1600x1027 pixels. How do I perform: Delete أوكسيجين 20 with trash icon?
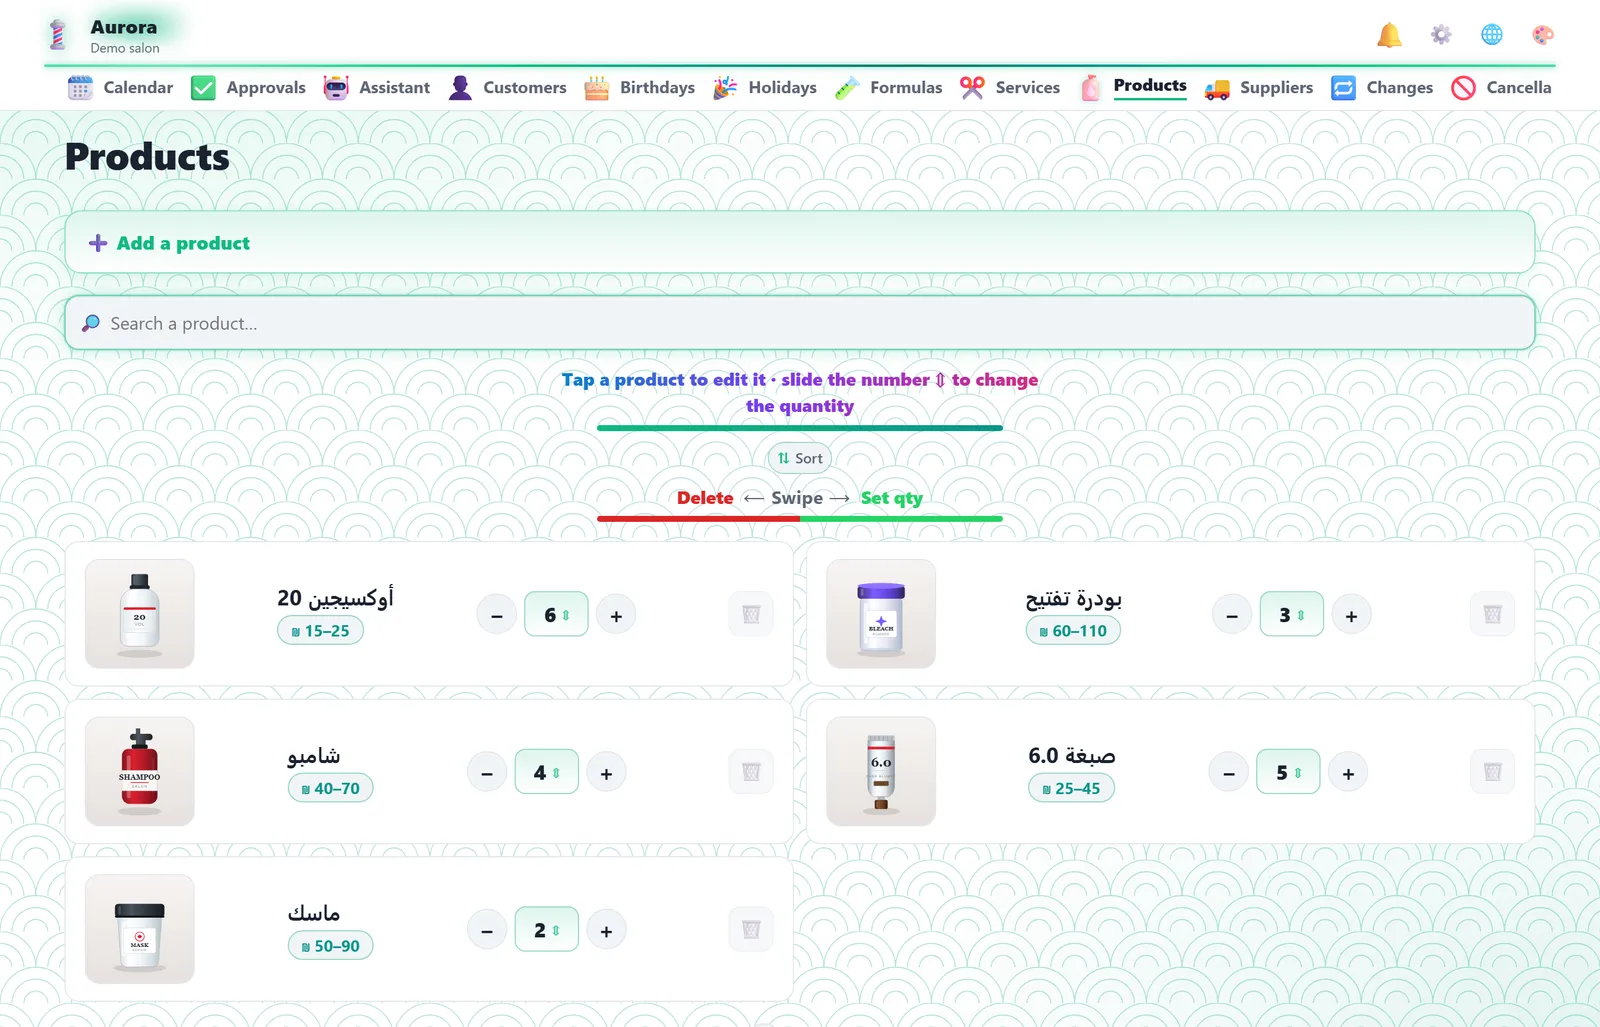751,614
